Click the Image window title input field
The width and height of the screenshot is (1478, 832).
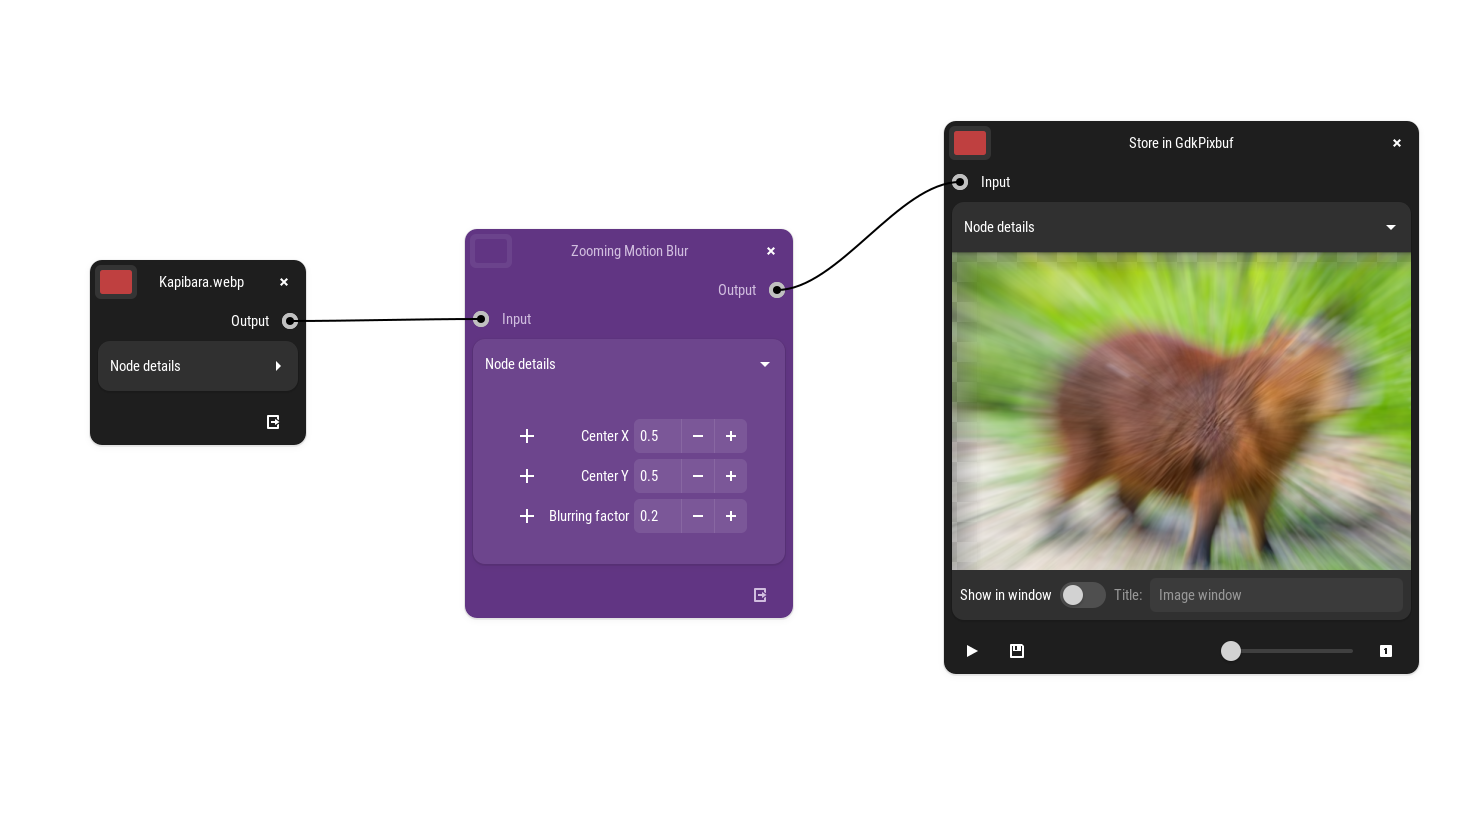coord(1275,595)
